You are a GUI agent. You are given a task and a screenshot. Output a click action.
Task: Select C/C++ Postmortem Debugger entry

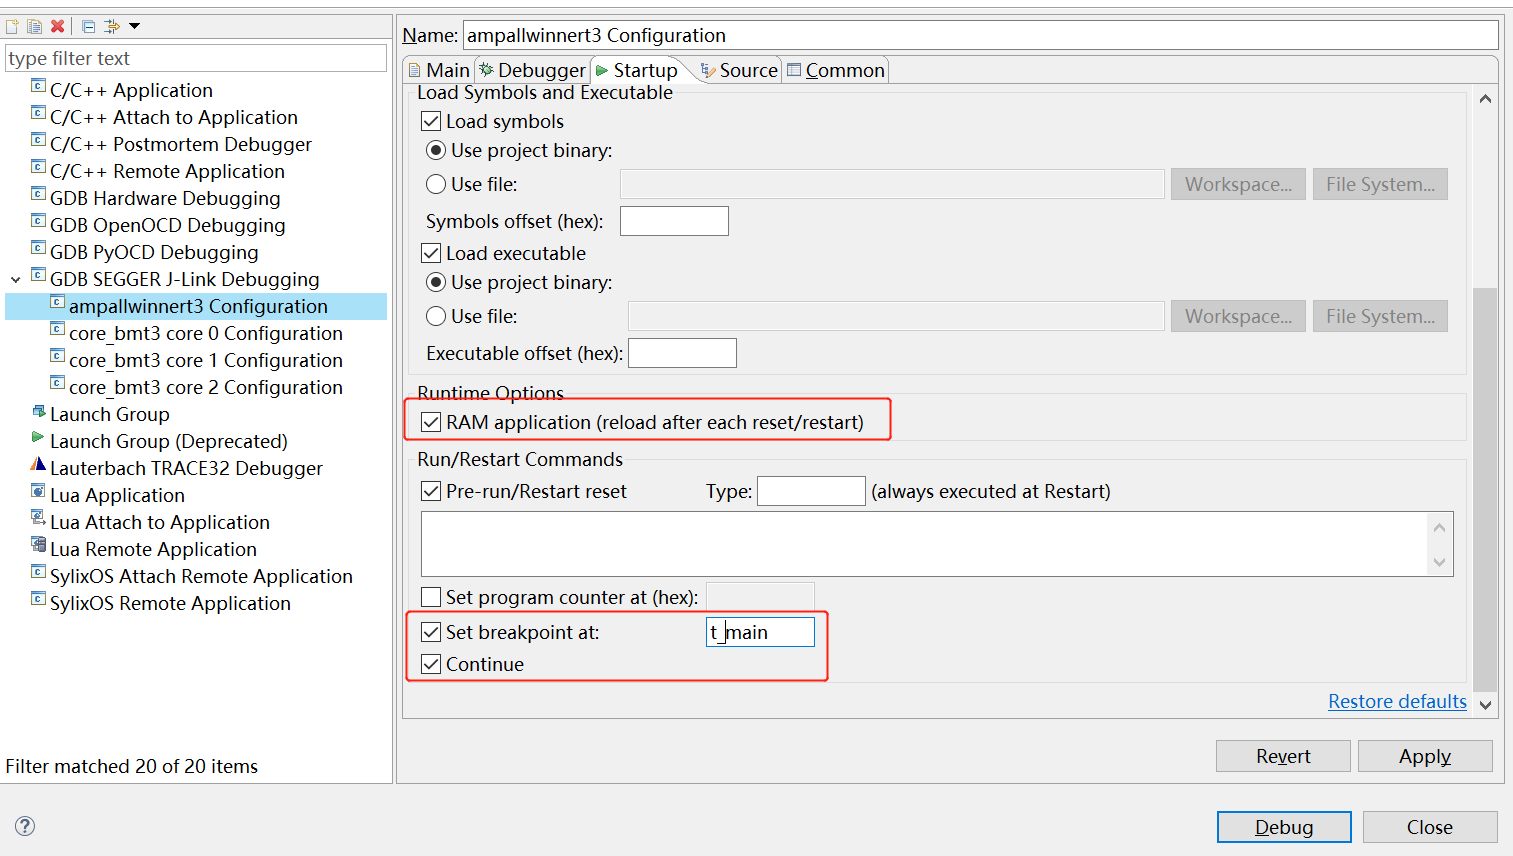181,144
